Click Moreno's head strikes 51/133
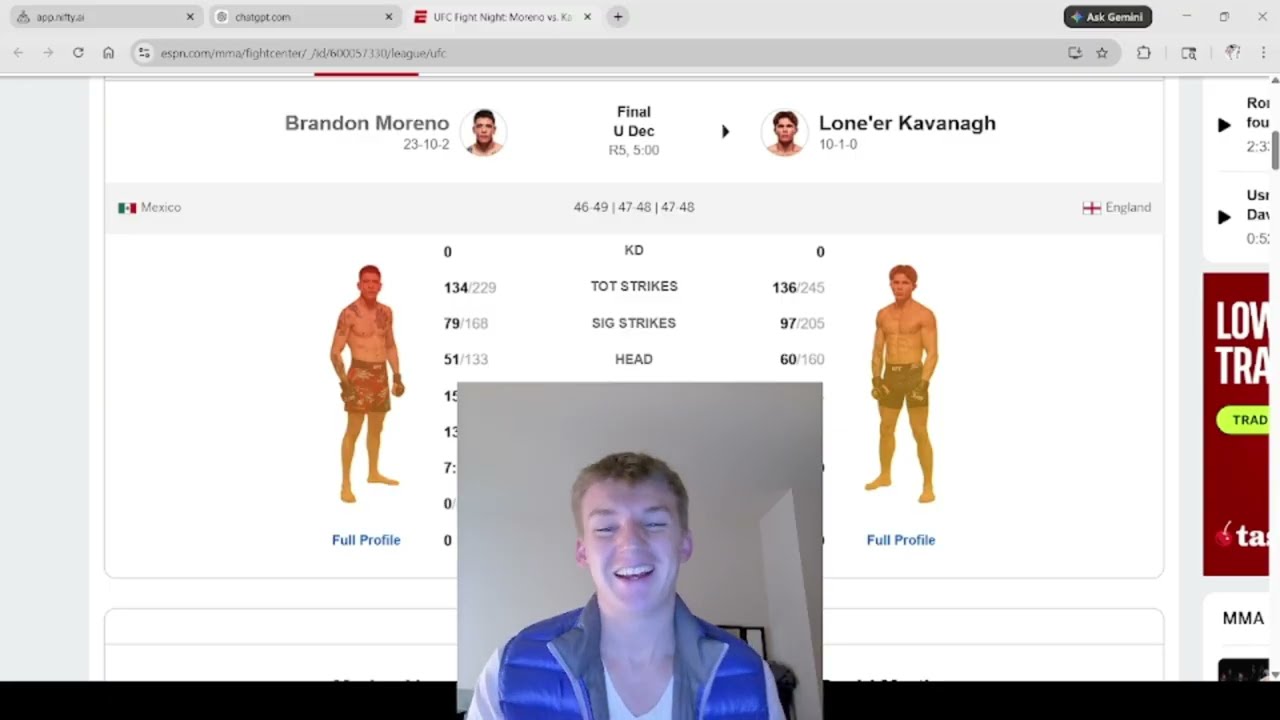This screenshot has width=1280, height=720. pos(466,360)
